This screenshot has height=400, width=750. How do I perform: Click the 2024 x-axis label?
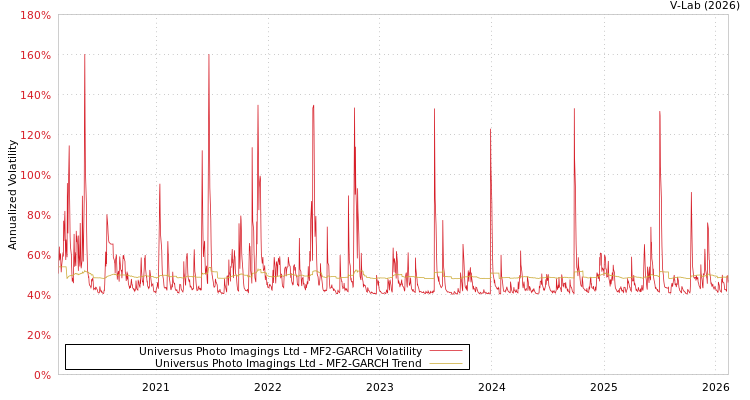(492, 387)
